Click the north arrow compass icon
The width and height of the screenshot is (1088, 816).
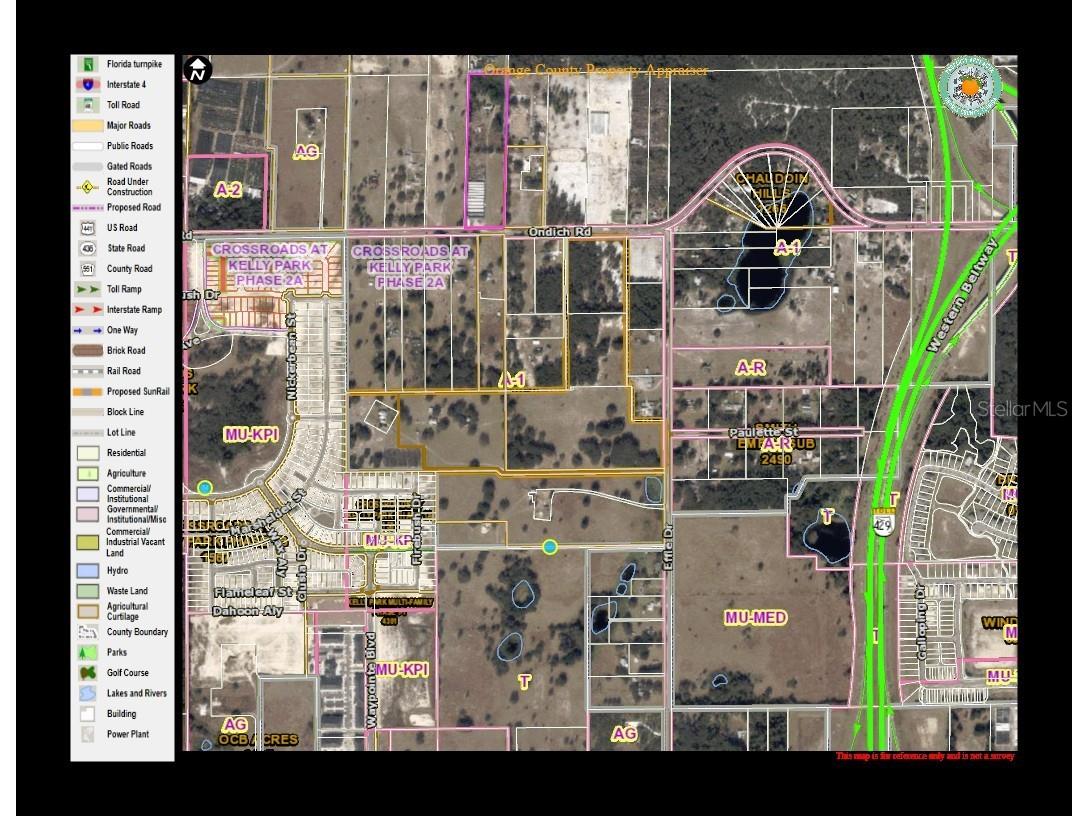[198, 70]
